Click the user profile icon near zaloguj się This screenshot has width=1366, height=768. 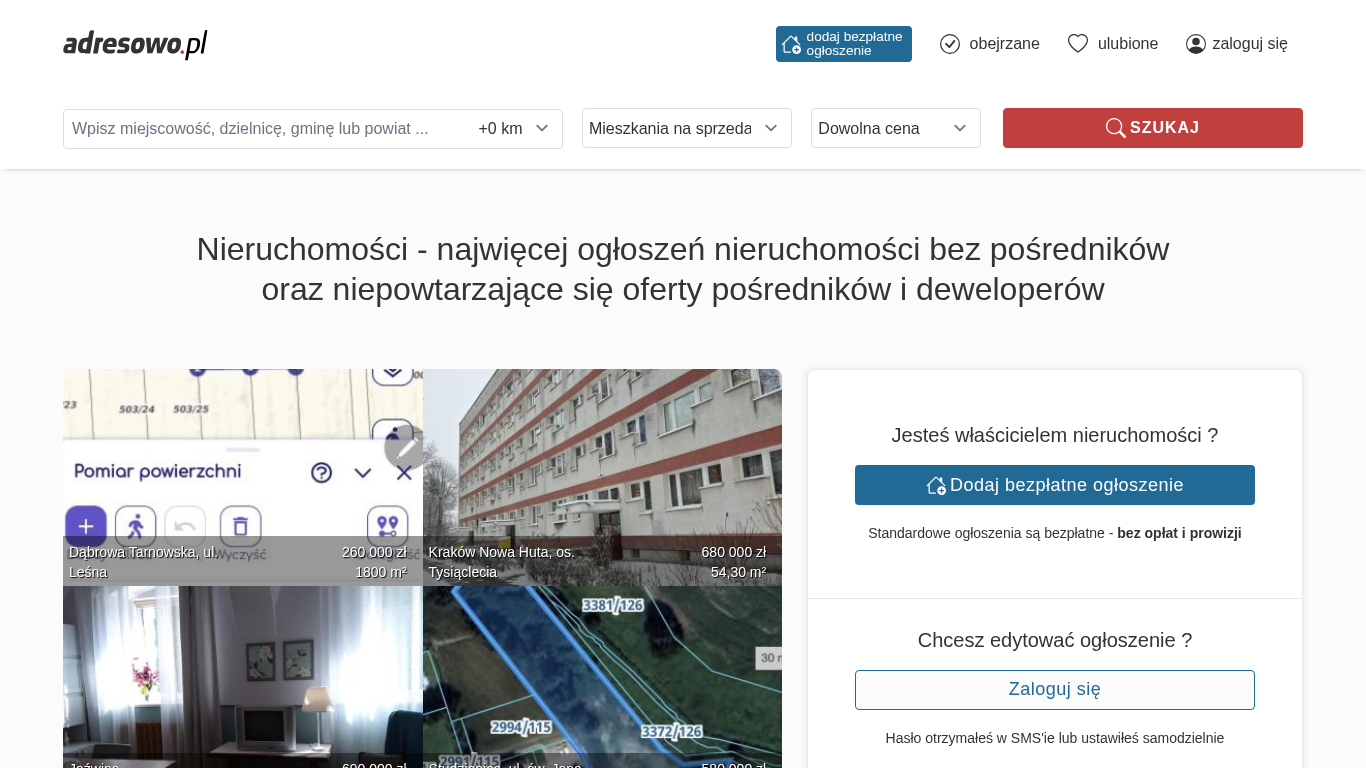coord(1196,44)
